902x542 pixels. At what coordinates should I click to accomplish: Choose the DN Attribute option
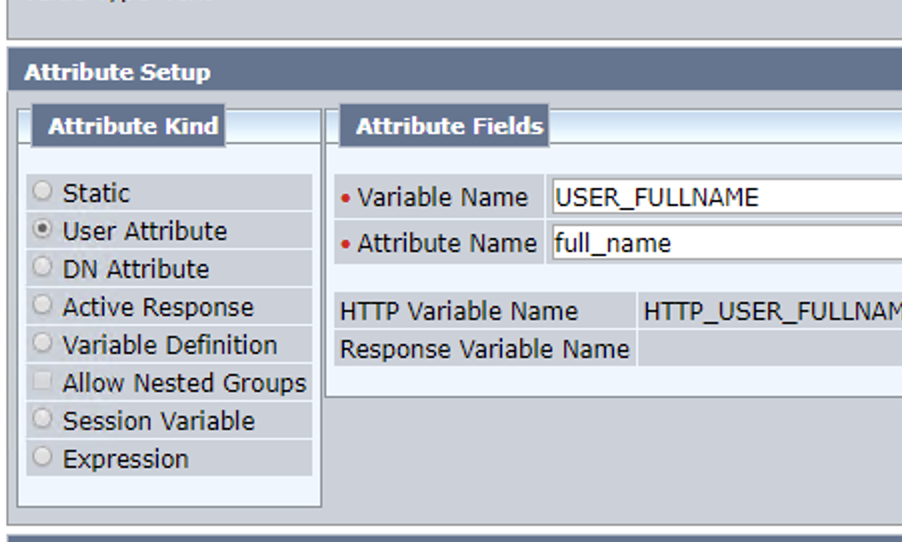click(x=42, y=267)
